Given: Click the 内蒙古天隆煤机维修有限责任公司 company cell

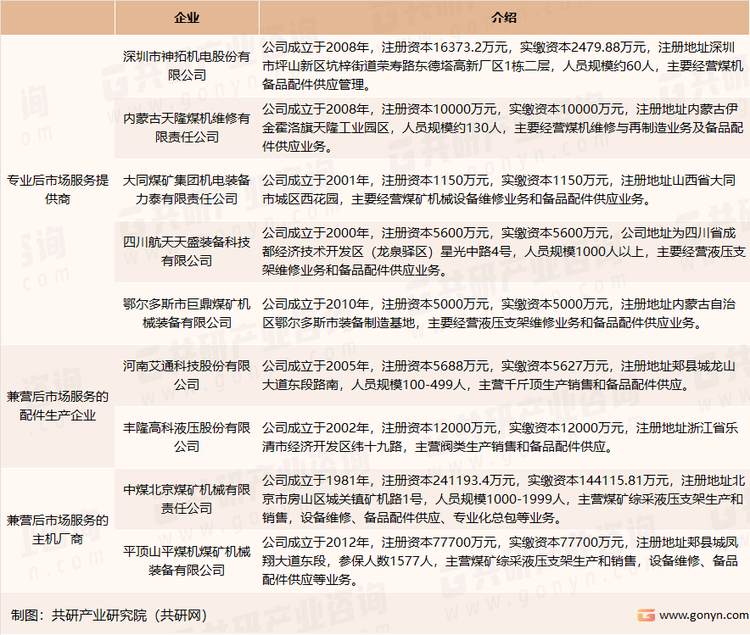Looking at the screenshot, I should pyautogui.click(x=187, y=128).
